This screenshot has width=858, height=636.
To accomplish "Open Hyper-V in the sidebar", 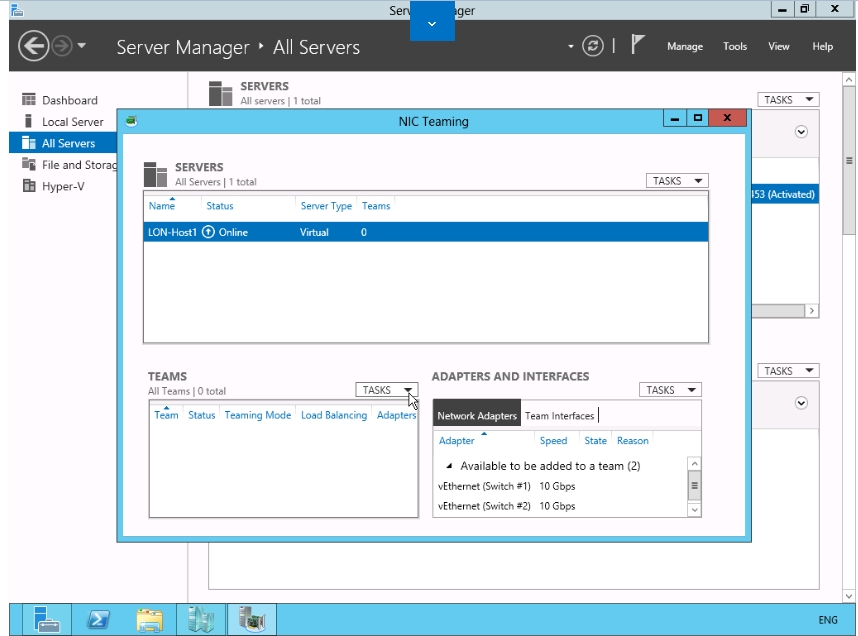I will coord(63,187).
